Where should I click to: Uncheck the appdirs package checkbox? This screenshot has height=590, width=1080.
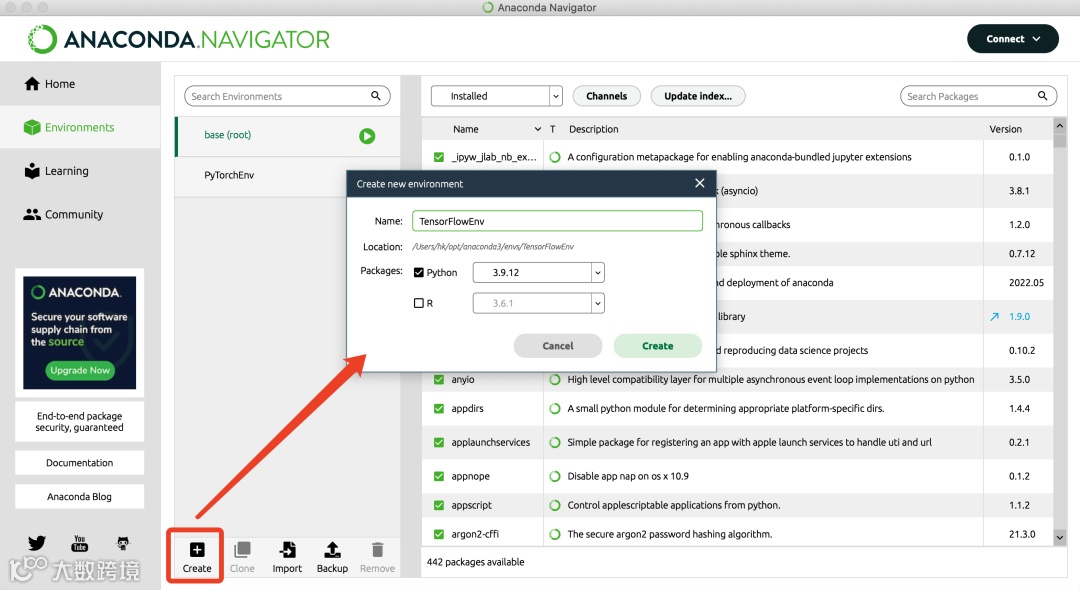click(439, 408)
